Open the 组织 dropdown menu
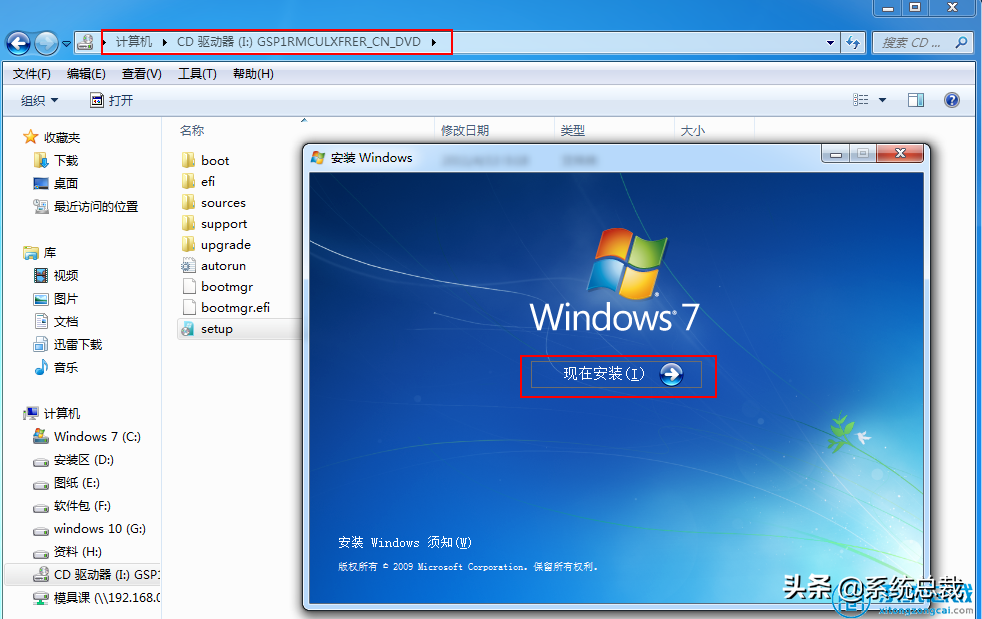Viewport: 982px width, 619px height. 40,99
